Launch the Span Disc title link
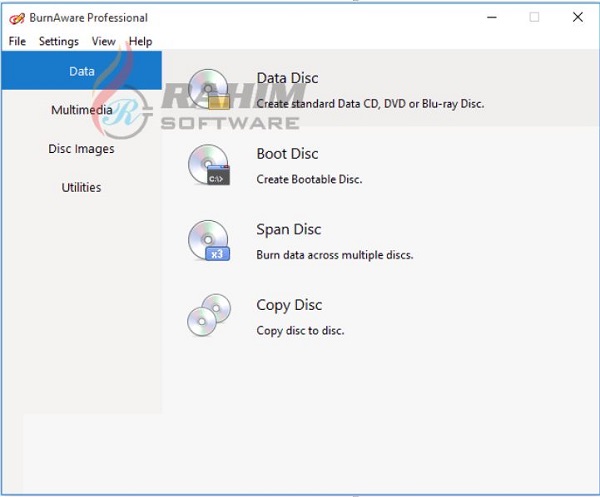This screenshot has width=600, height=497. 289,230
